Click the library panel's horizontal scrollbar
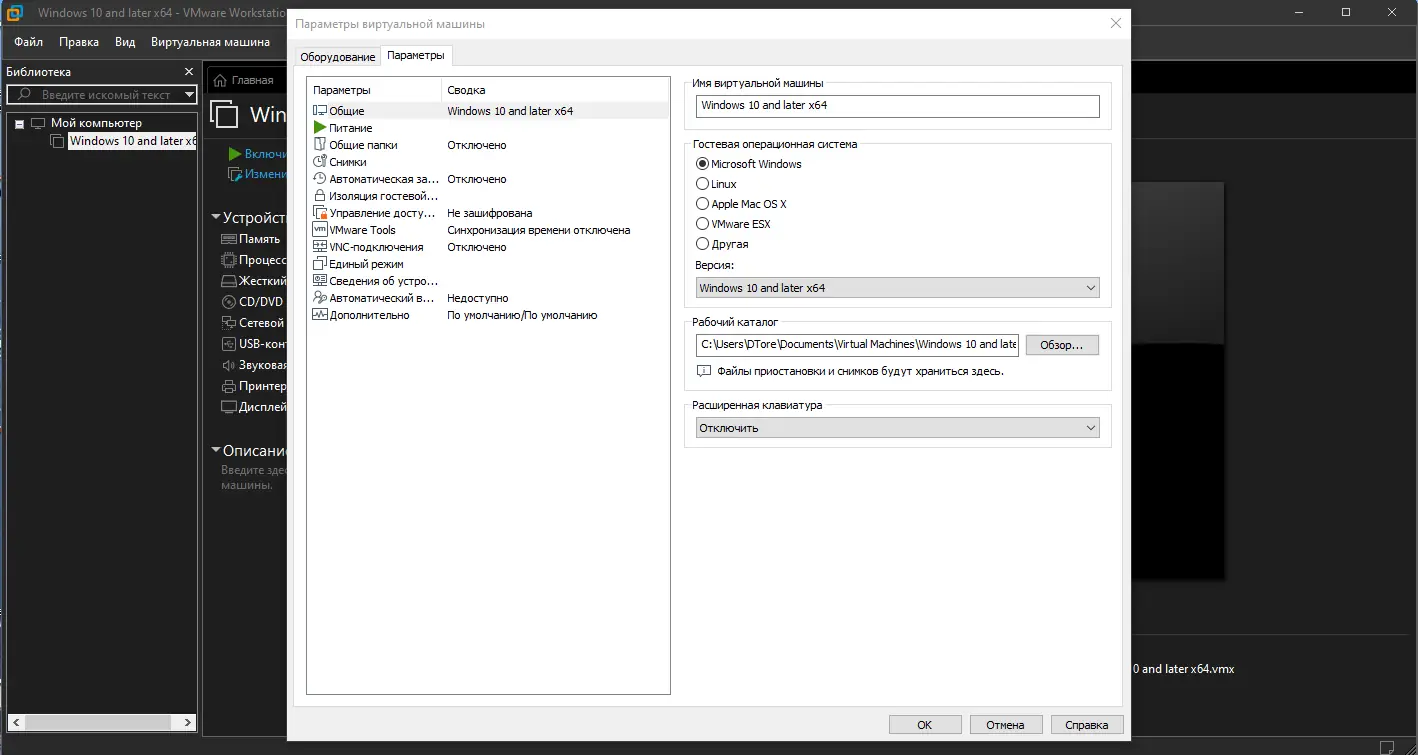The image size is (1418, 755). coord(101,722)
